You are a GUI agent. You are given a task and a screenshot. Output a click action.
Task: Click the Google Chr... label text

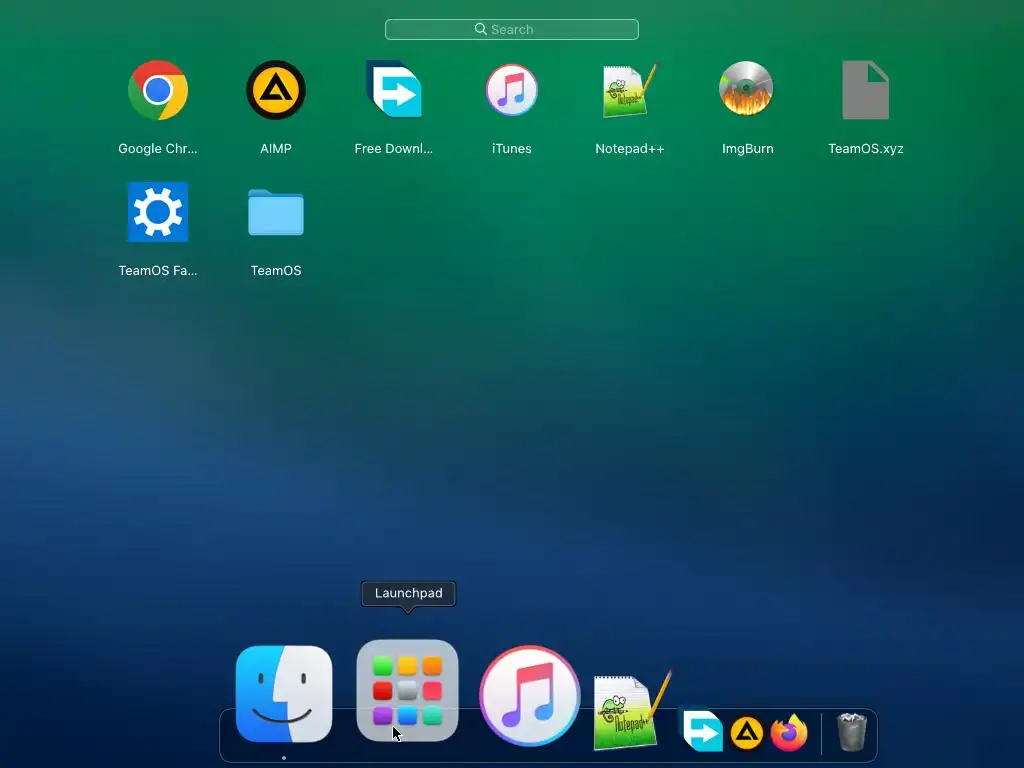tap(157, 148)
